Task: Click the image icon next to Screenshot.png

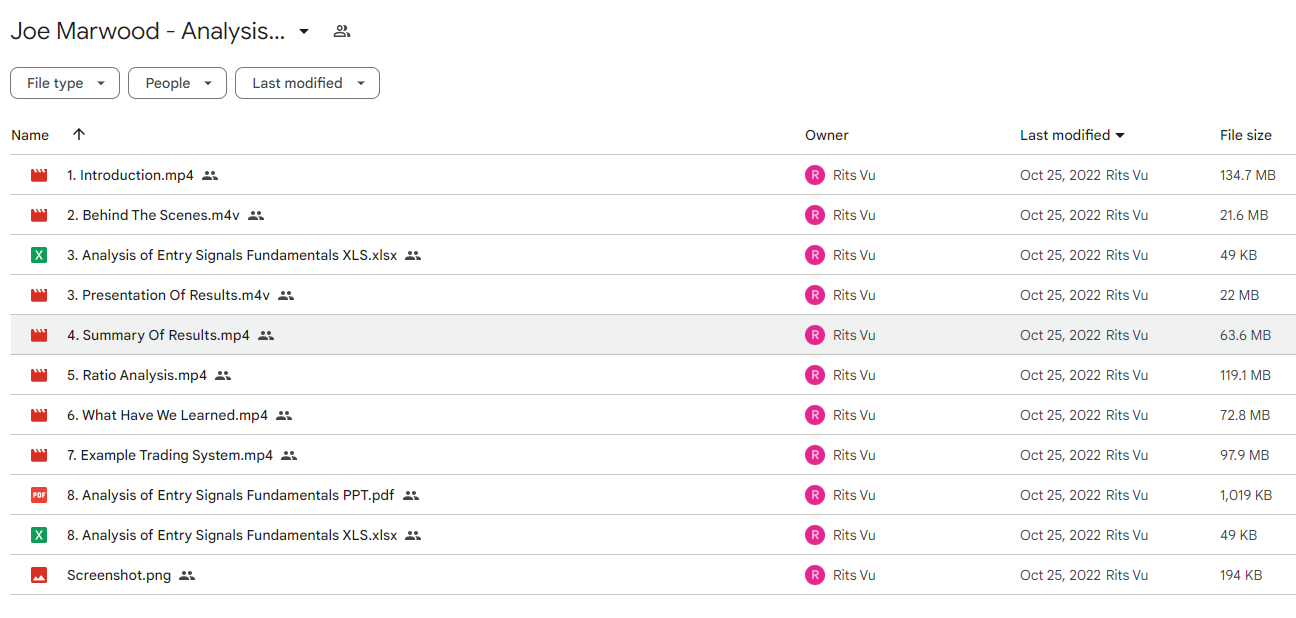Action: point(39,575)
